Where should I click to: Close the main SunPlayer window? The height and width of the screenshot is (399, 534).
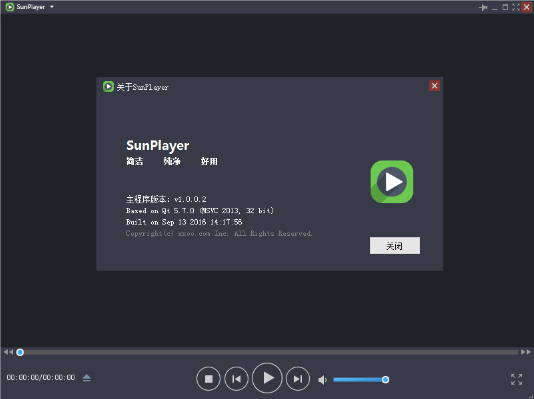(527, 7)
